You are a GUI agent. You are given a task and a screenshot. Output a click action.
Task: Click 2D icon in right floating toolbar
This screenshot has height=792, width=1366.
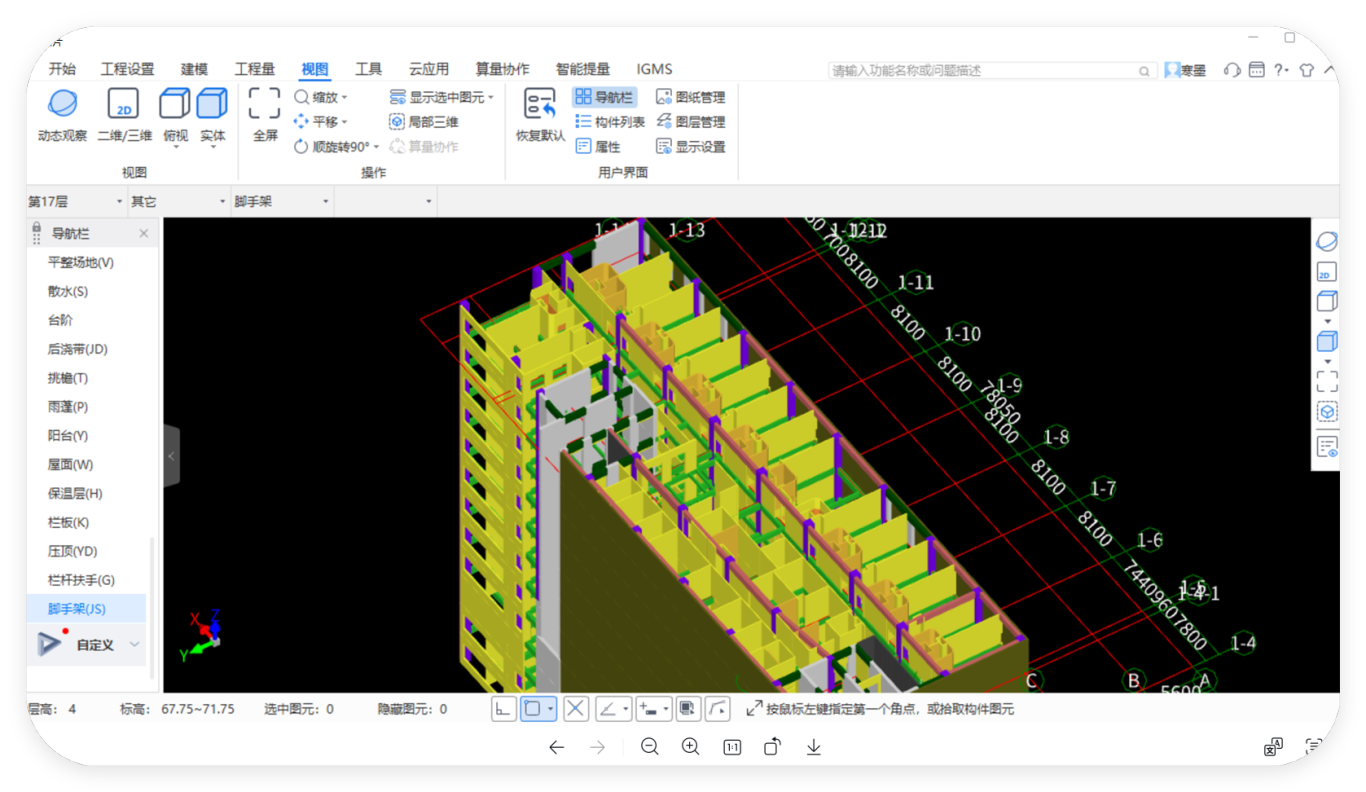click(x=1326, y=272)
